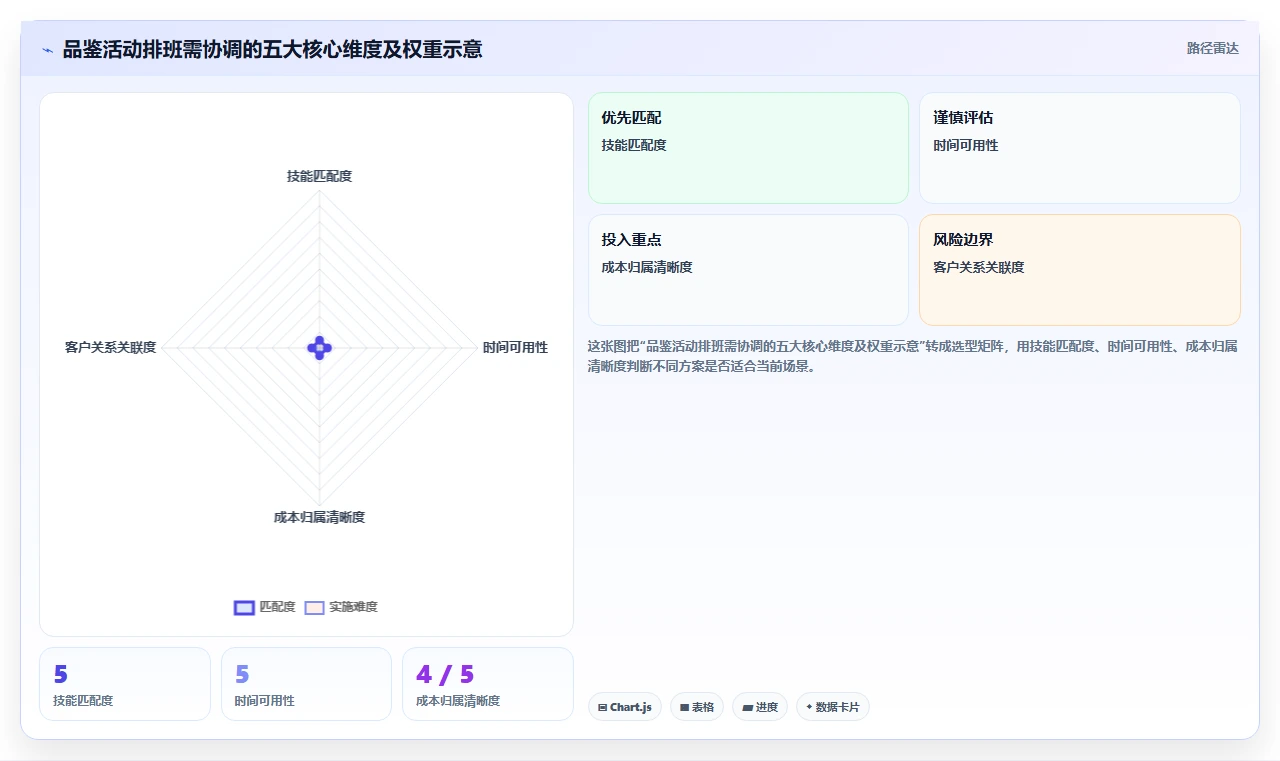Select the 进度 tag
The height and width of the screenshot is (761, 1280).
click(x=760, y=707)
